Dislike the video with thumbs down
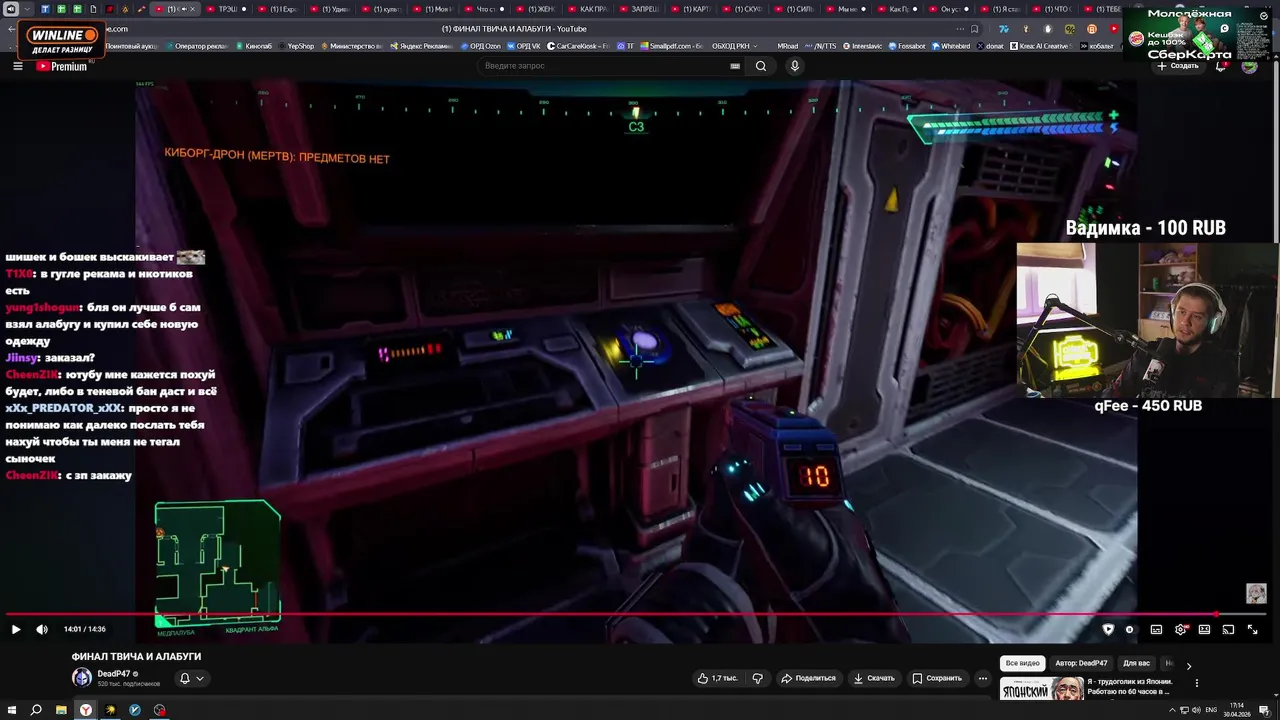This screenshot has height=720, width=1280. pos(757,678)
